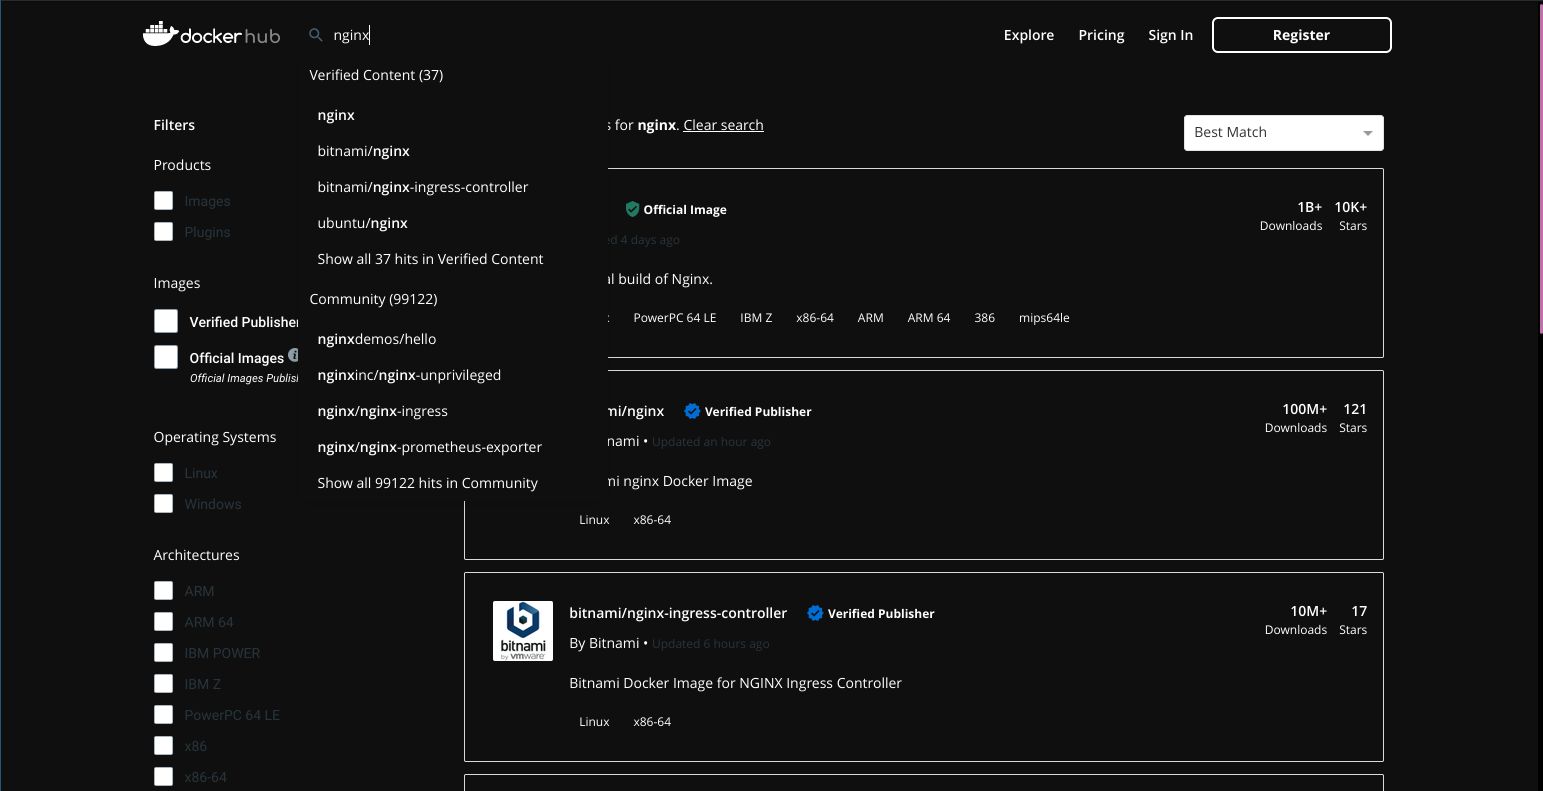Image resolution: width=1543 pixels, height=791 pixels.
Task: Click the search magnifier icon
Action: (316, 35)
